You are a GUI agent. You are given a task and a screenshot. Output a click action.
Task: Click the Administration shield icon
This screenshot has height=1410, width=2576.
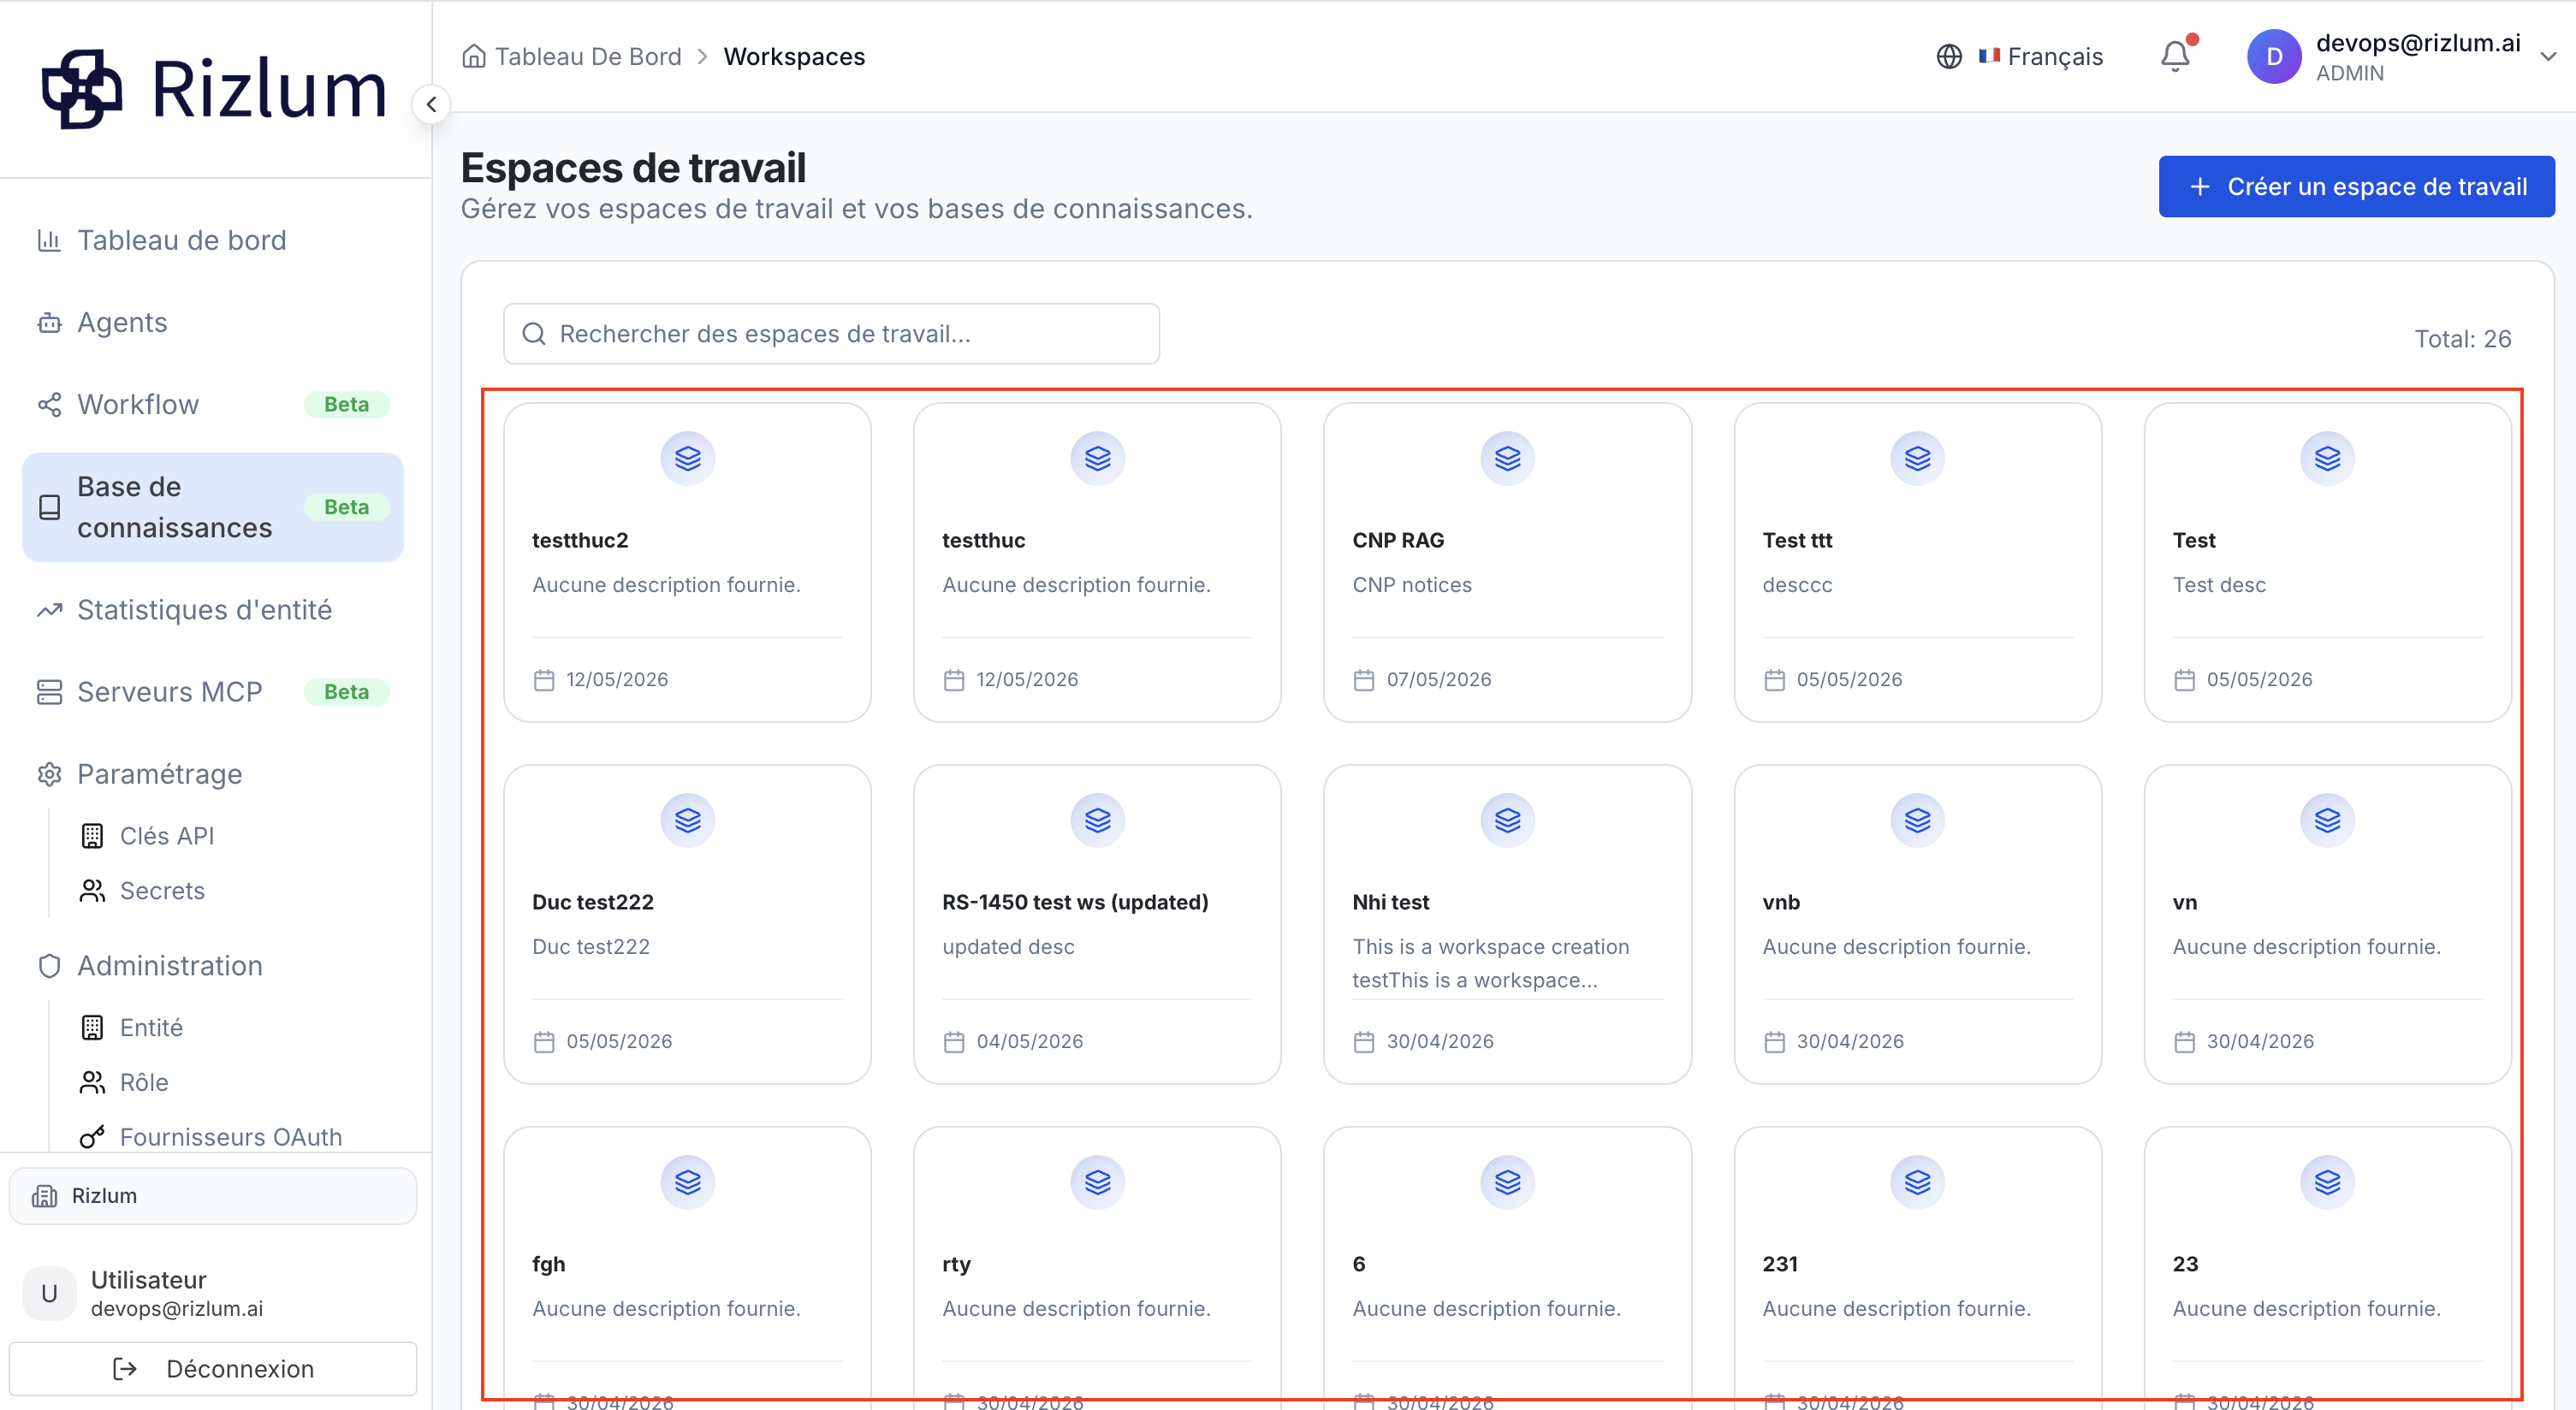pyautogui.click(x=49, y=966)
